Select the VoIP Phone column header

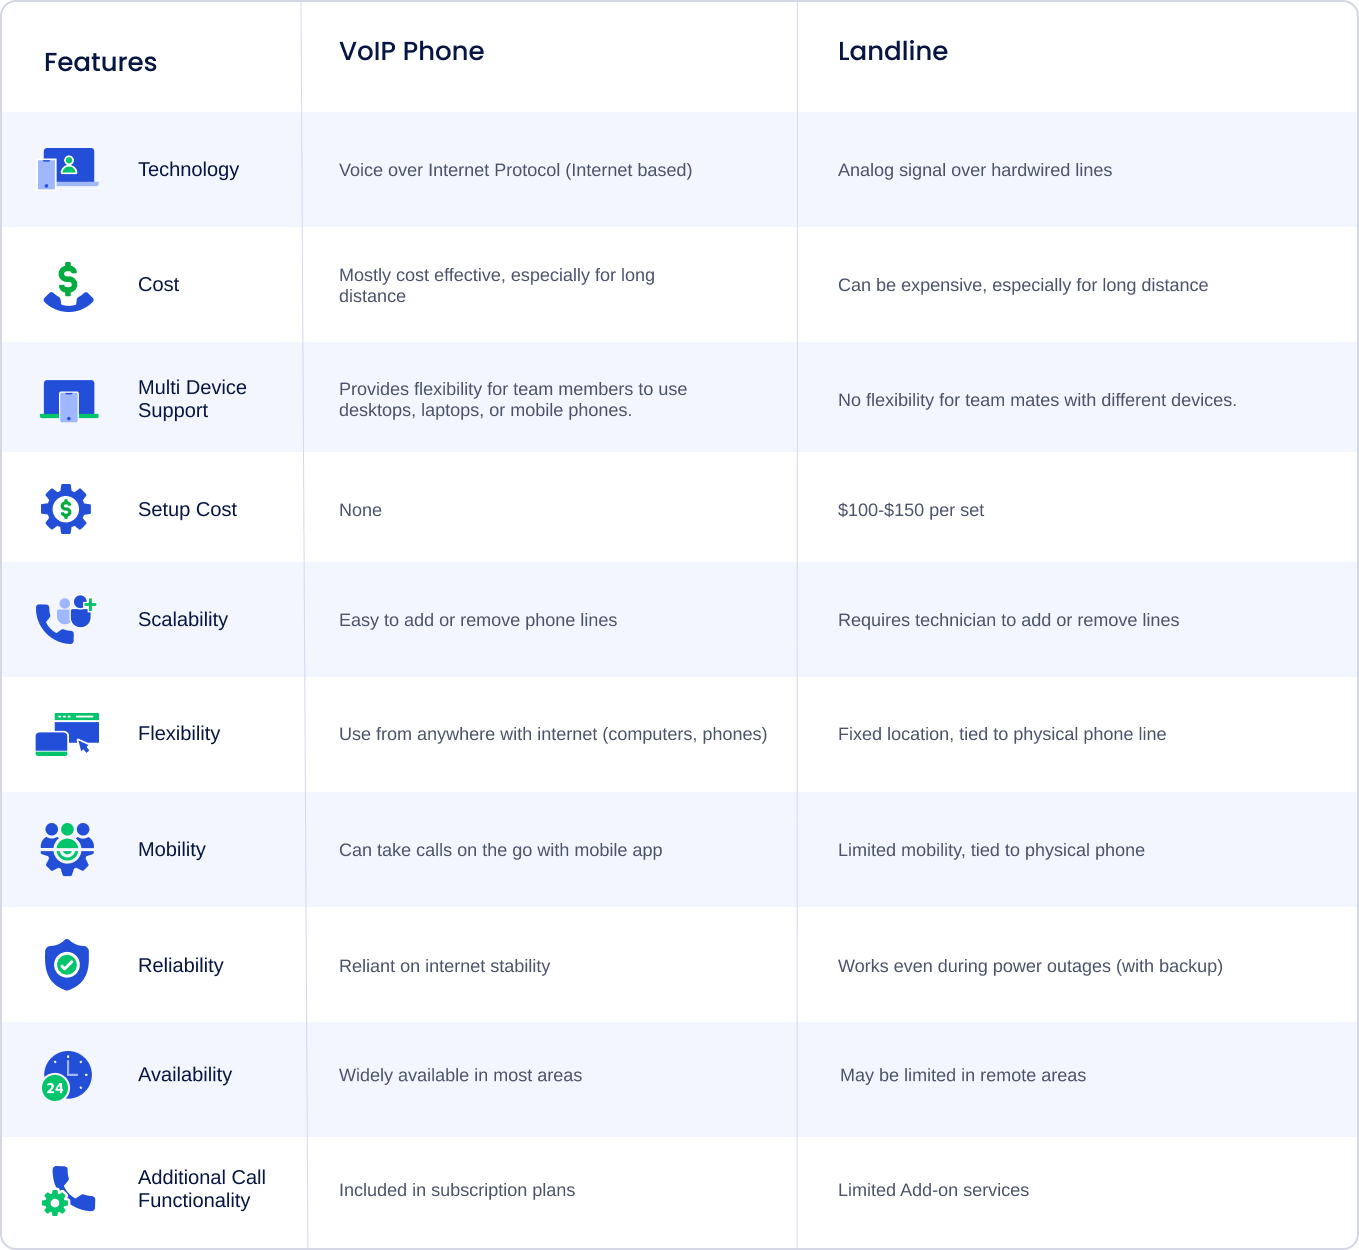click(411, 51)
